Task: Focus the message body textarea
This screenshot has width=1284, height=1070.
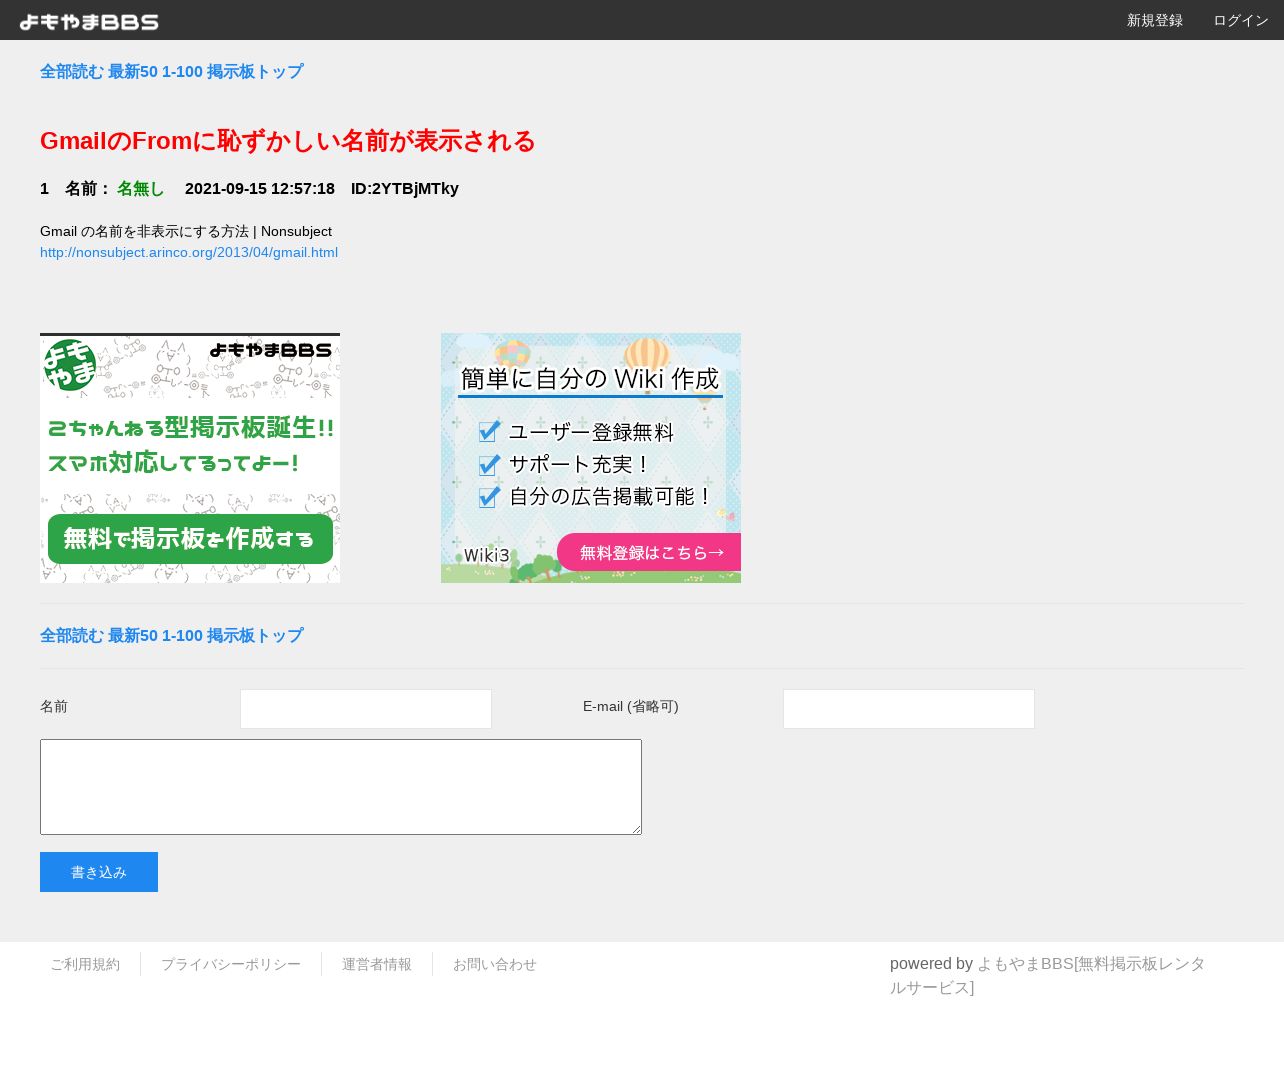Action: tap(341, 787)
